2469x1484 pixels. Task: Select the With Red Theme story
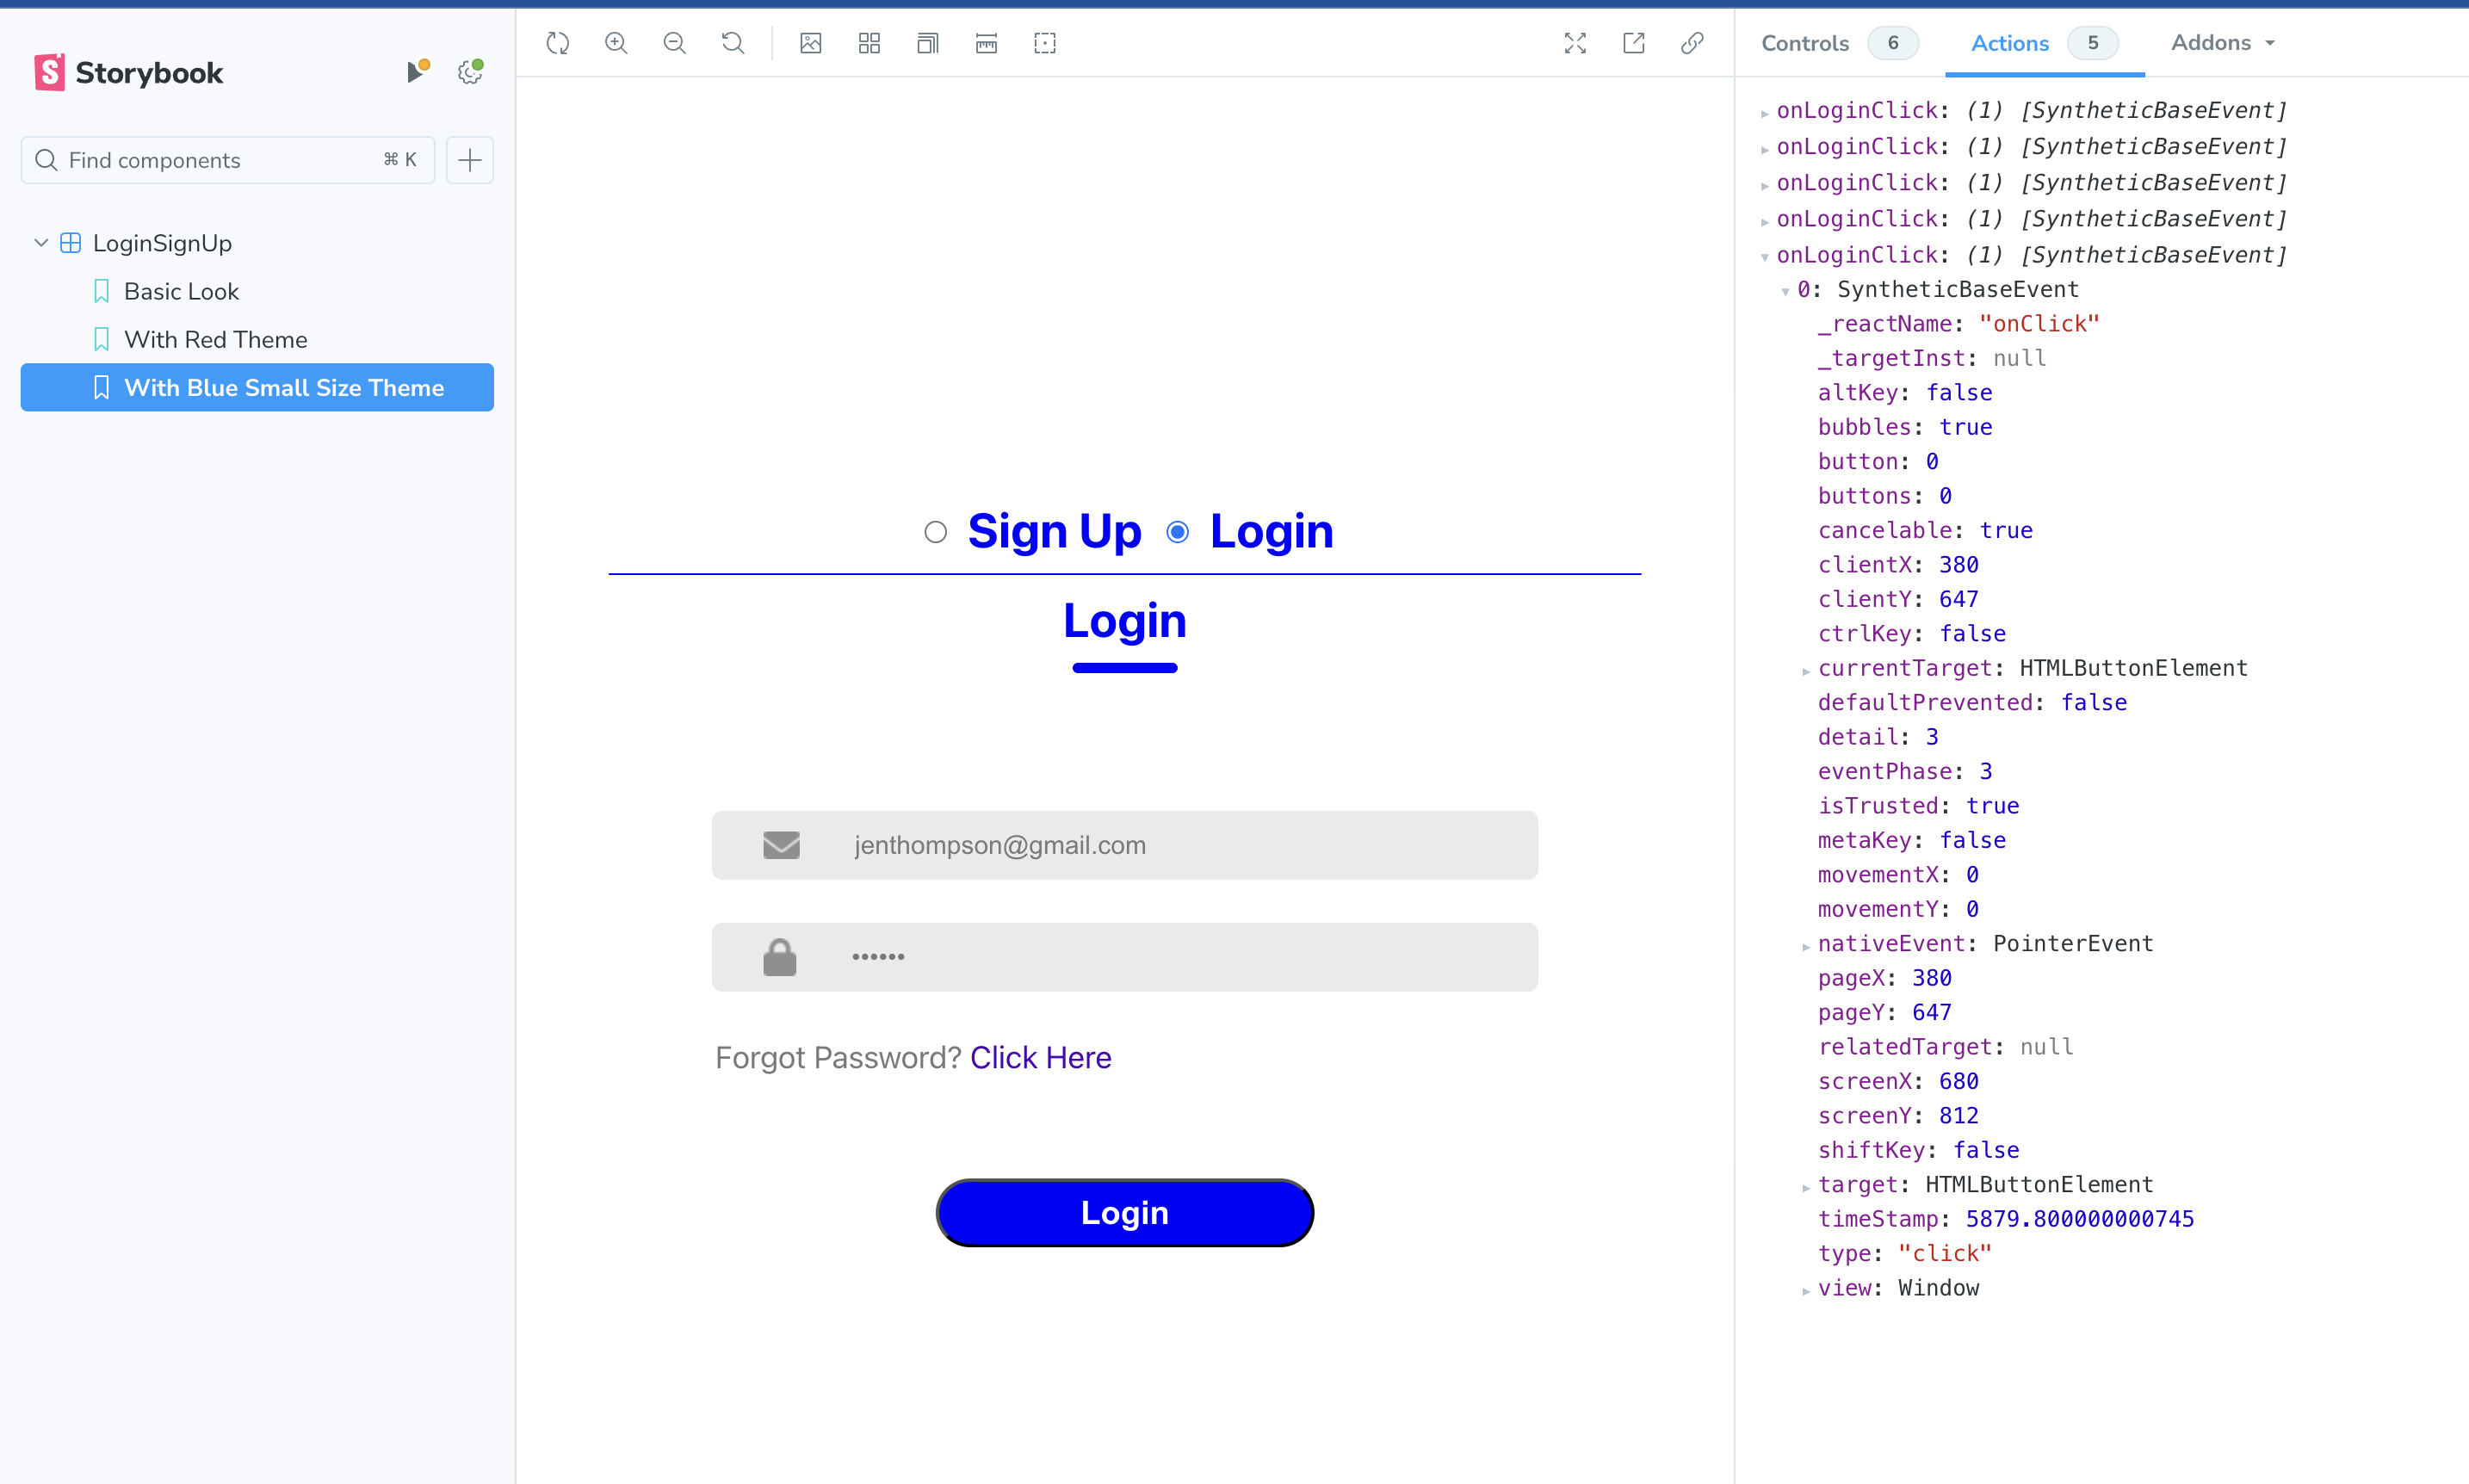(x=216, y=339)
